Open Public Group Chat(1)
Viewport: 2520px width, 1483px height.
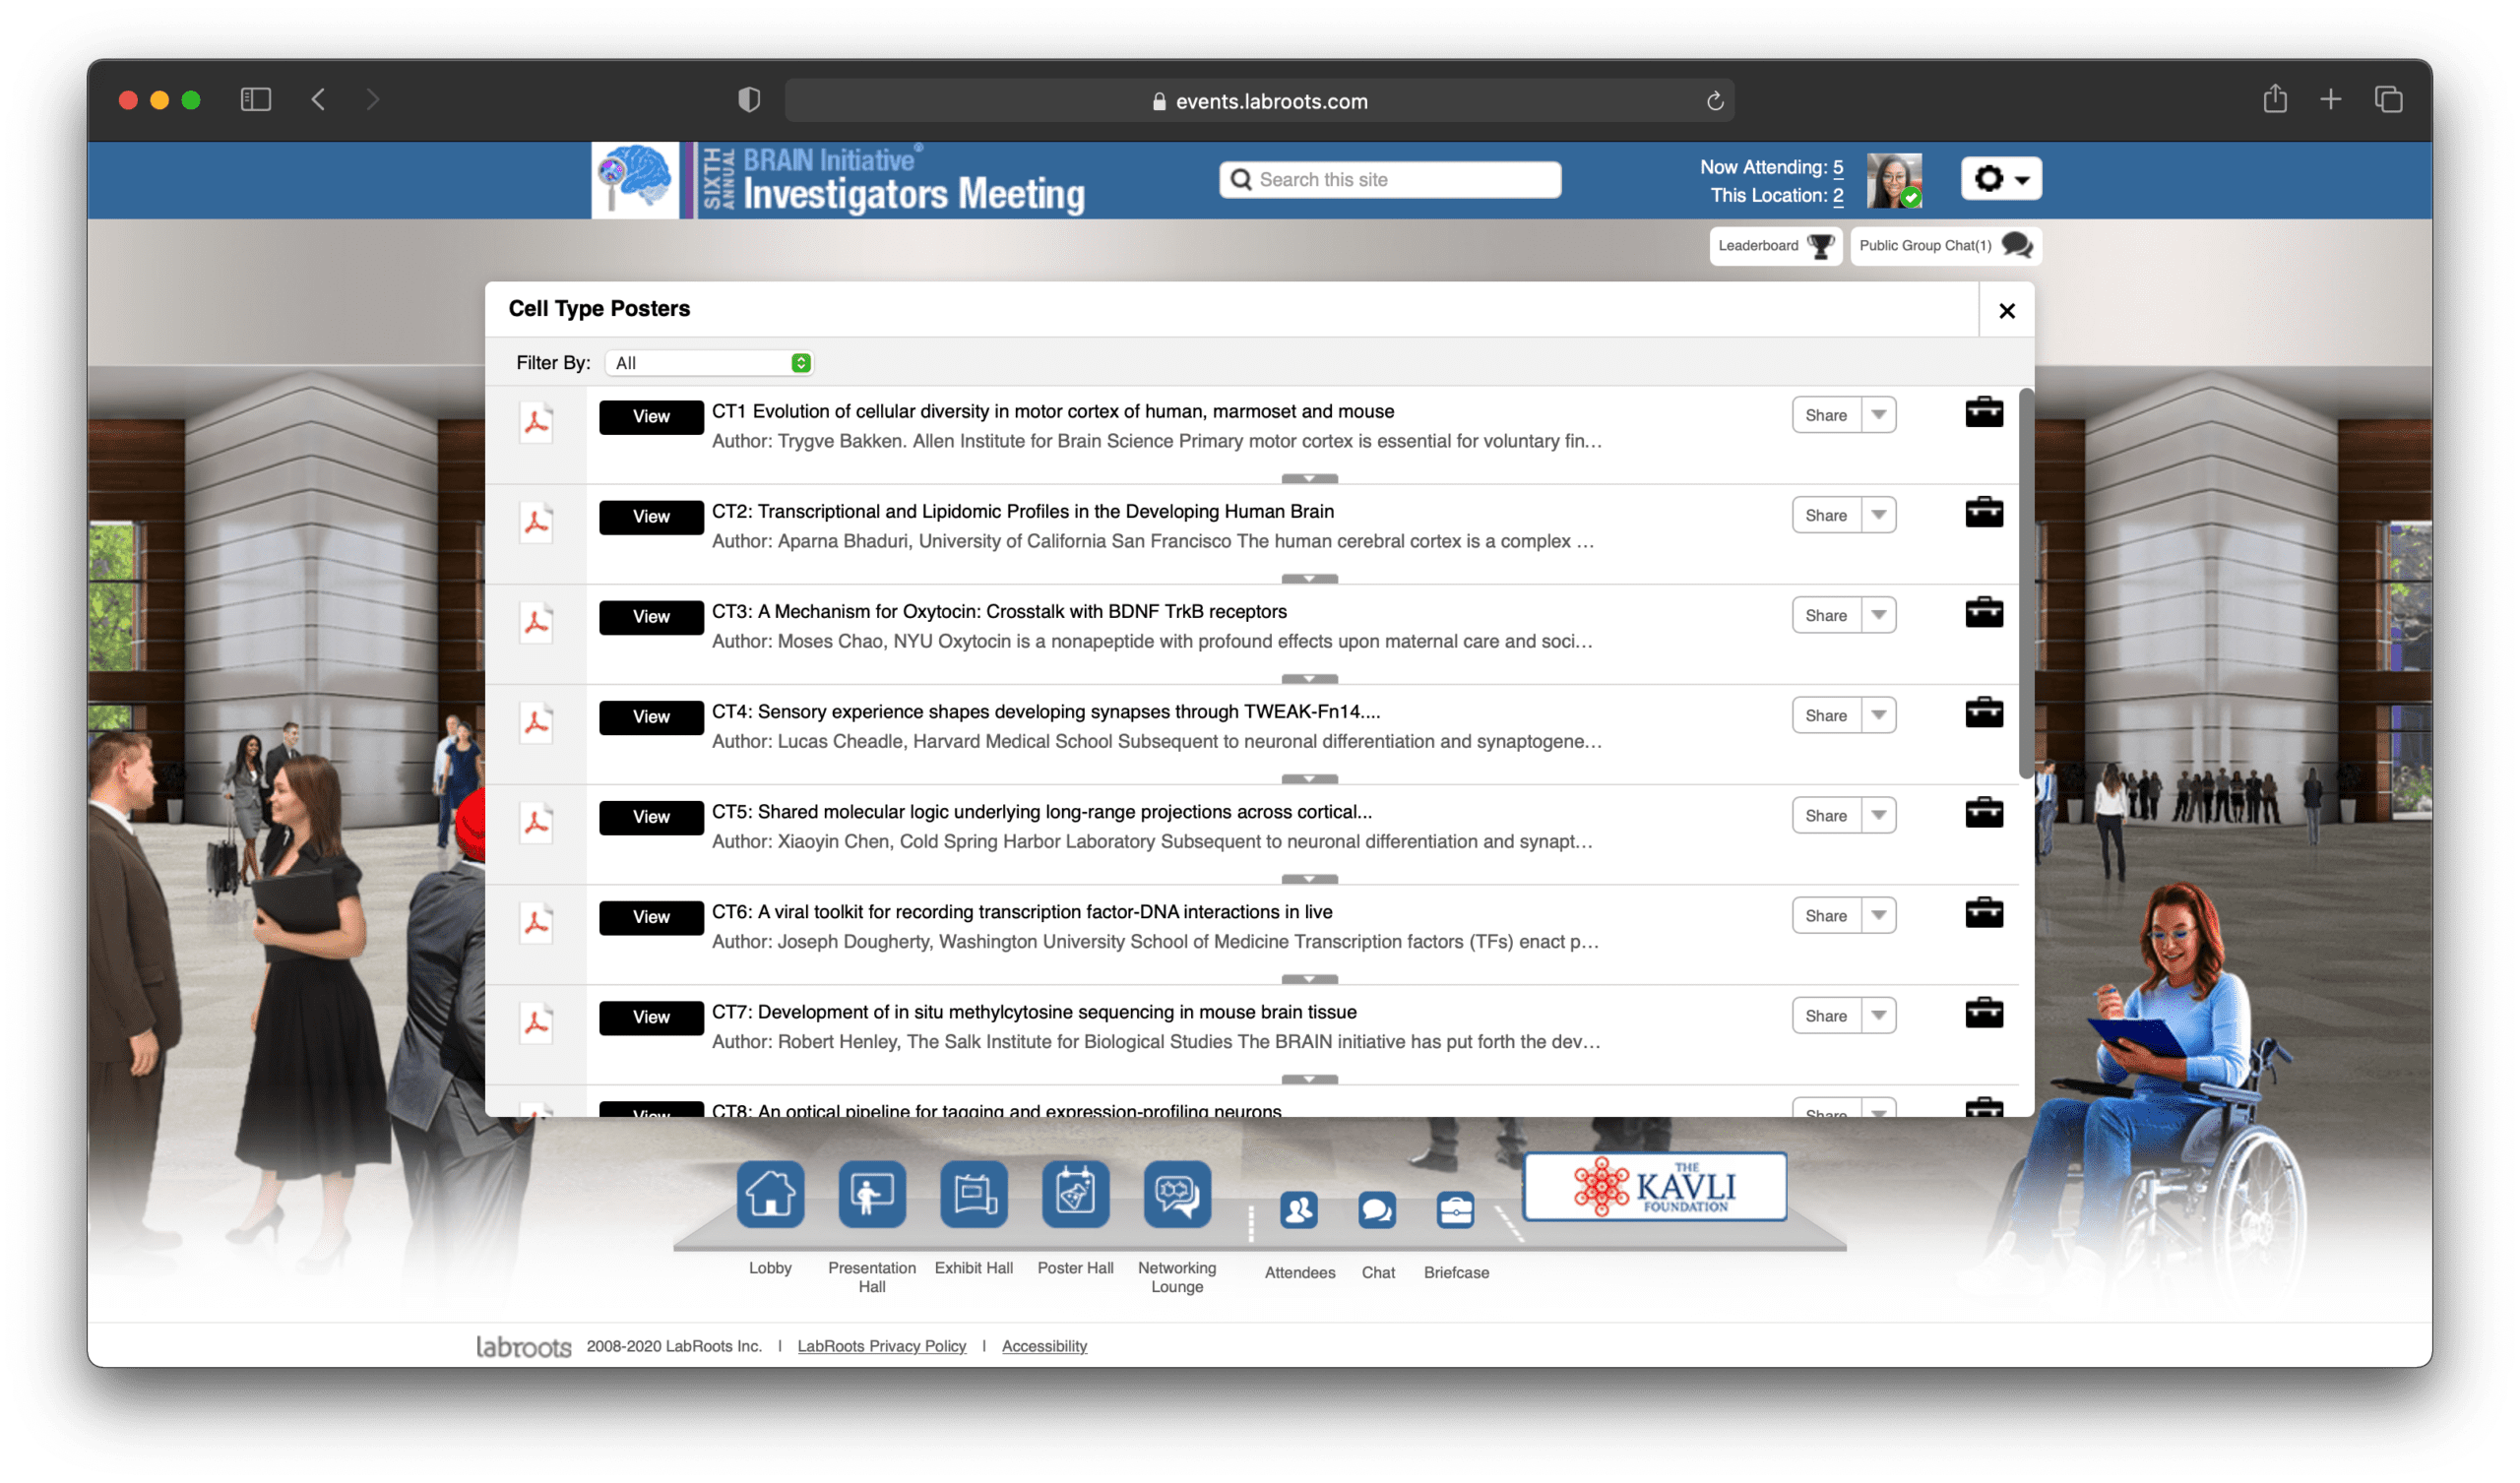1945,246
